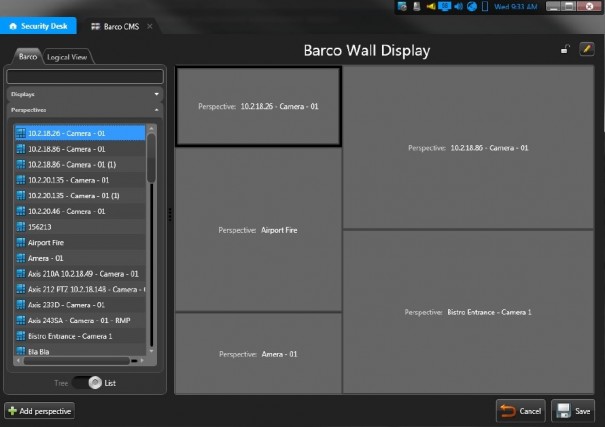Click perspective icon beside Airport Fire

[21, 242]
